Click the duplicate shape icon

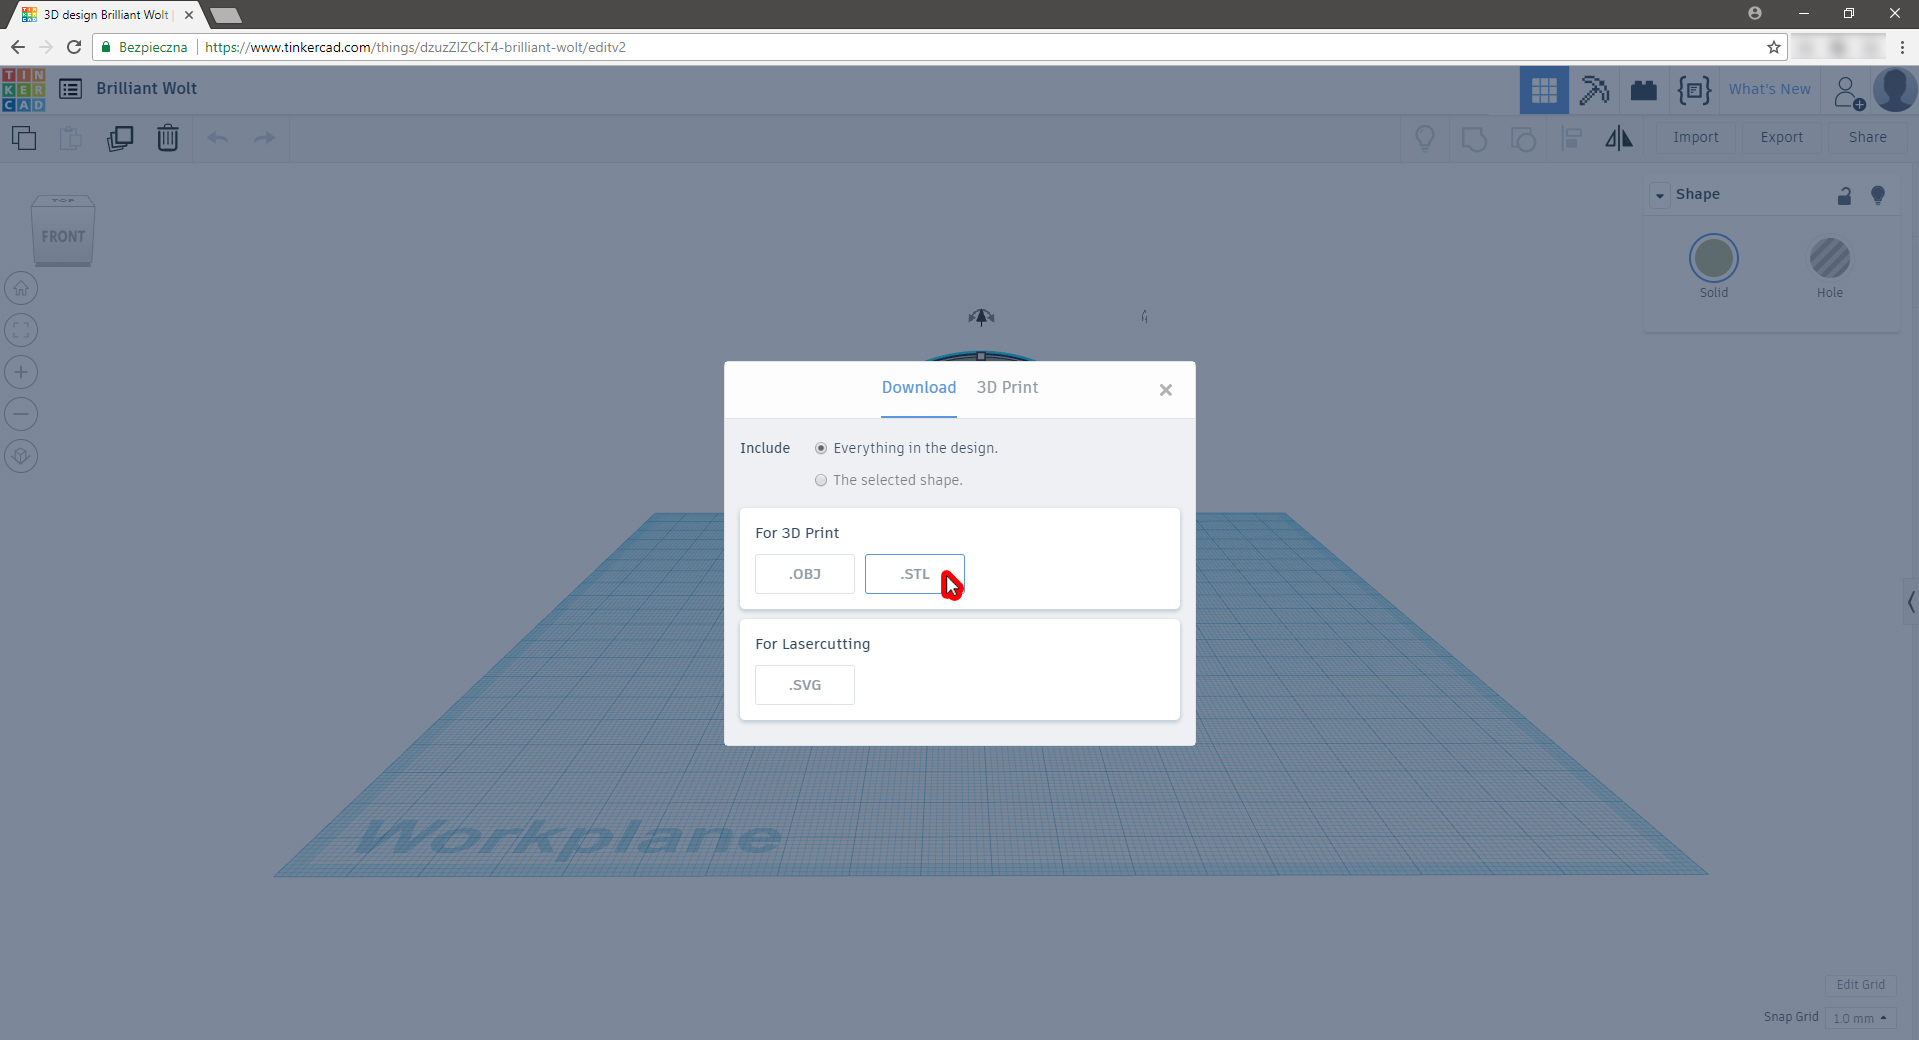[x=120, y=138]
